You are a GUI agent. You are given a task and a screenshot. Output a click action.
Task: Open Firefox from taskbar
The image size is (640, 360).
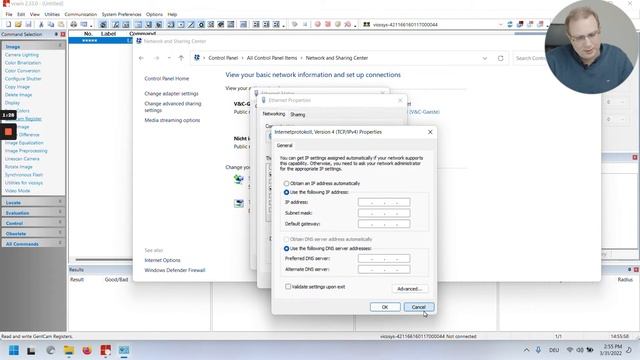[87, 350]
